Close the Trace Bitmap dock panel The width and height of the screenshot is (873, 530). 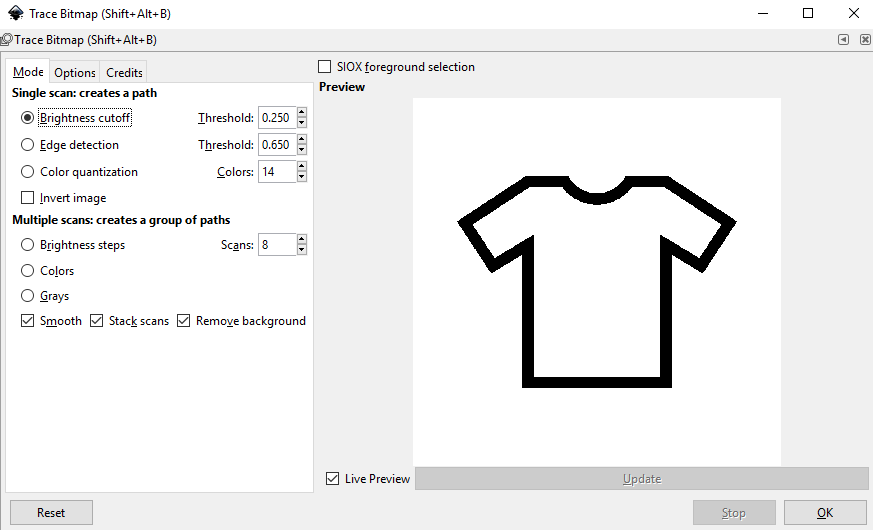coord(865,40)
